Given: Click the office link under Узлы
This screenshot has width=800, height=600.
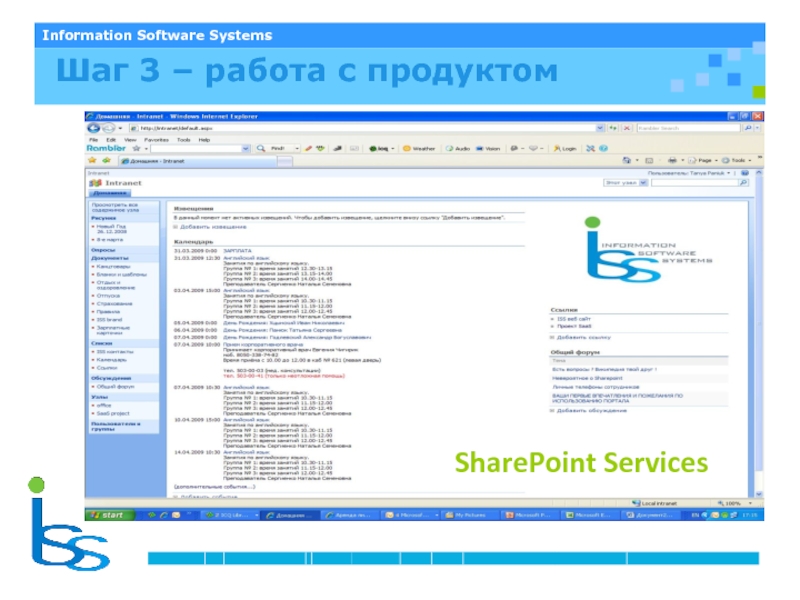Looking at the screenshot, I should pyautogui.click(x=104, y=405).
